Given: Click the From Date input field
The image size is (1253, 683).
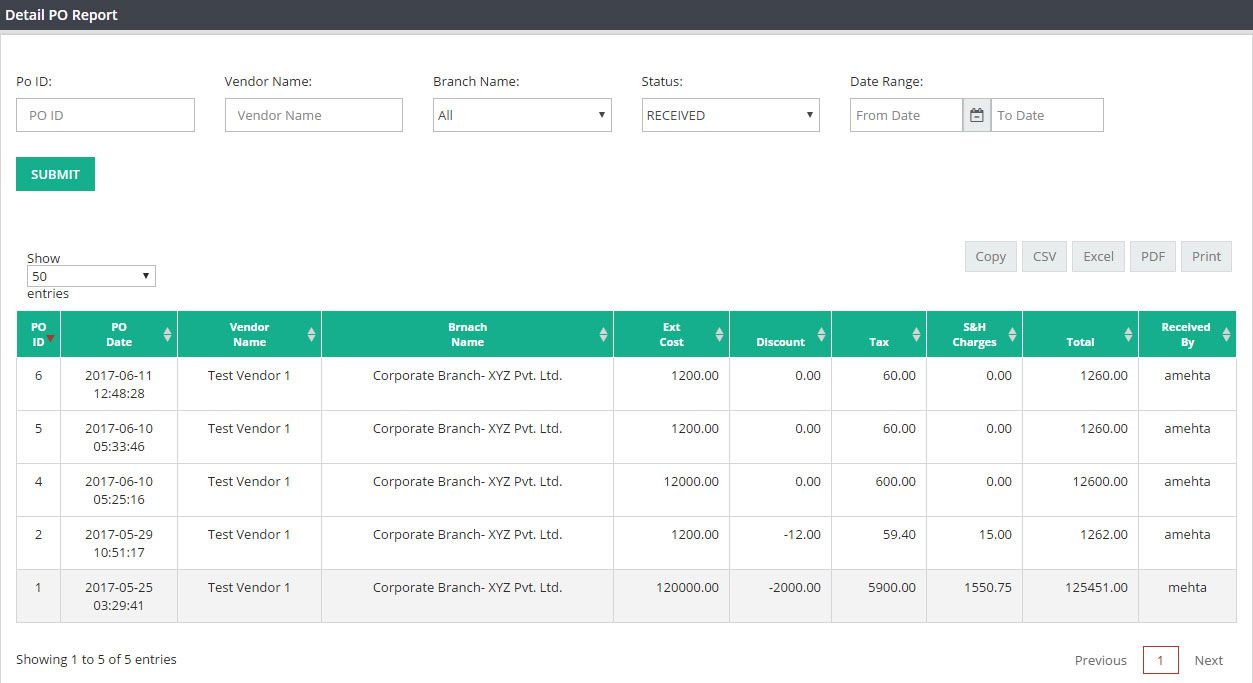Looking at the screenshot, I should [x=906, y=115].
